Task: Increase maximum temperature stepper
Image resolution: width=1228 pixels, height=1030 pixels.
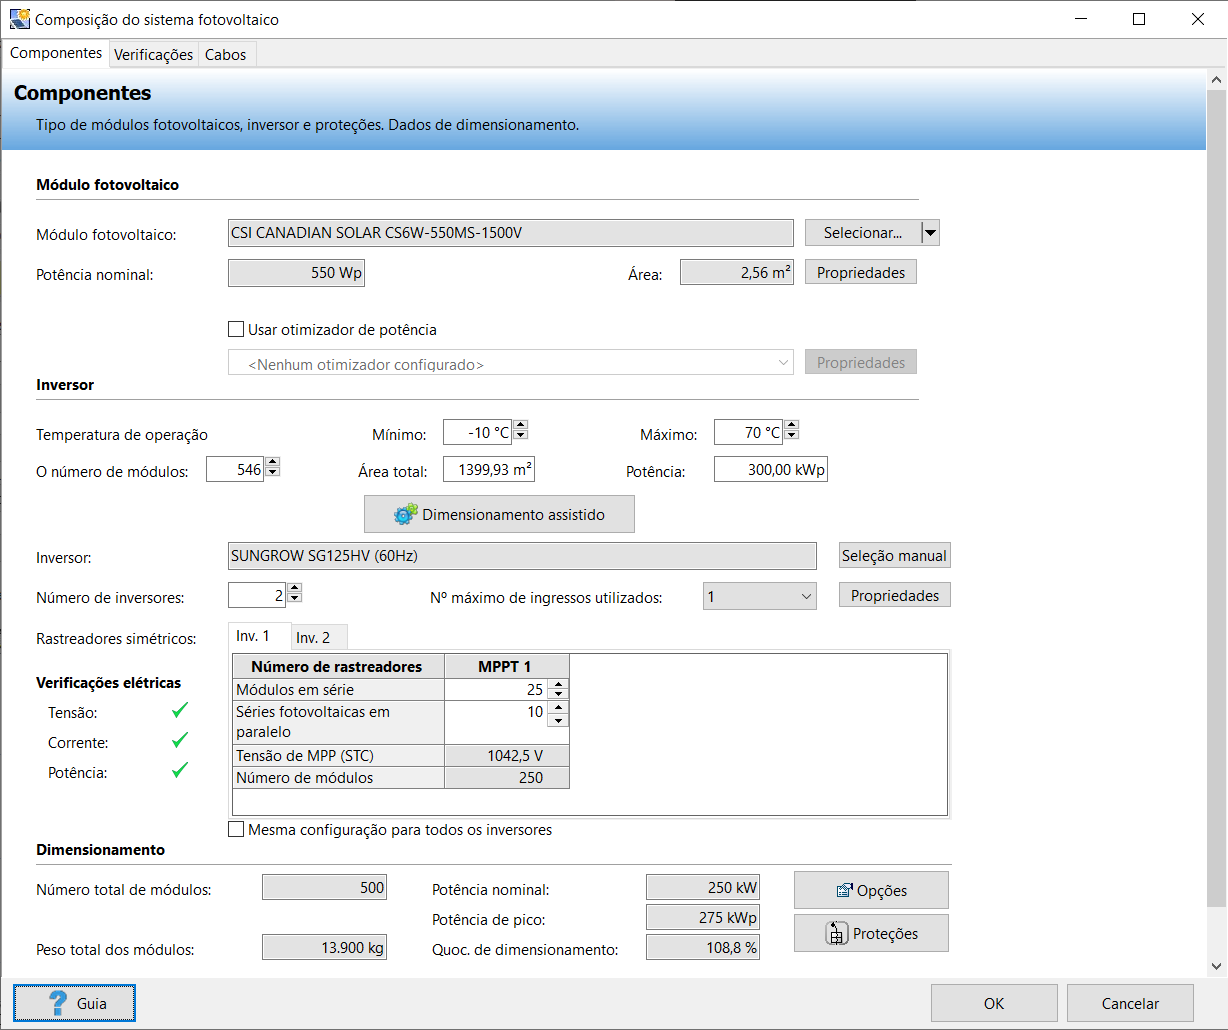Action: click(x=792, y=427)
